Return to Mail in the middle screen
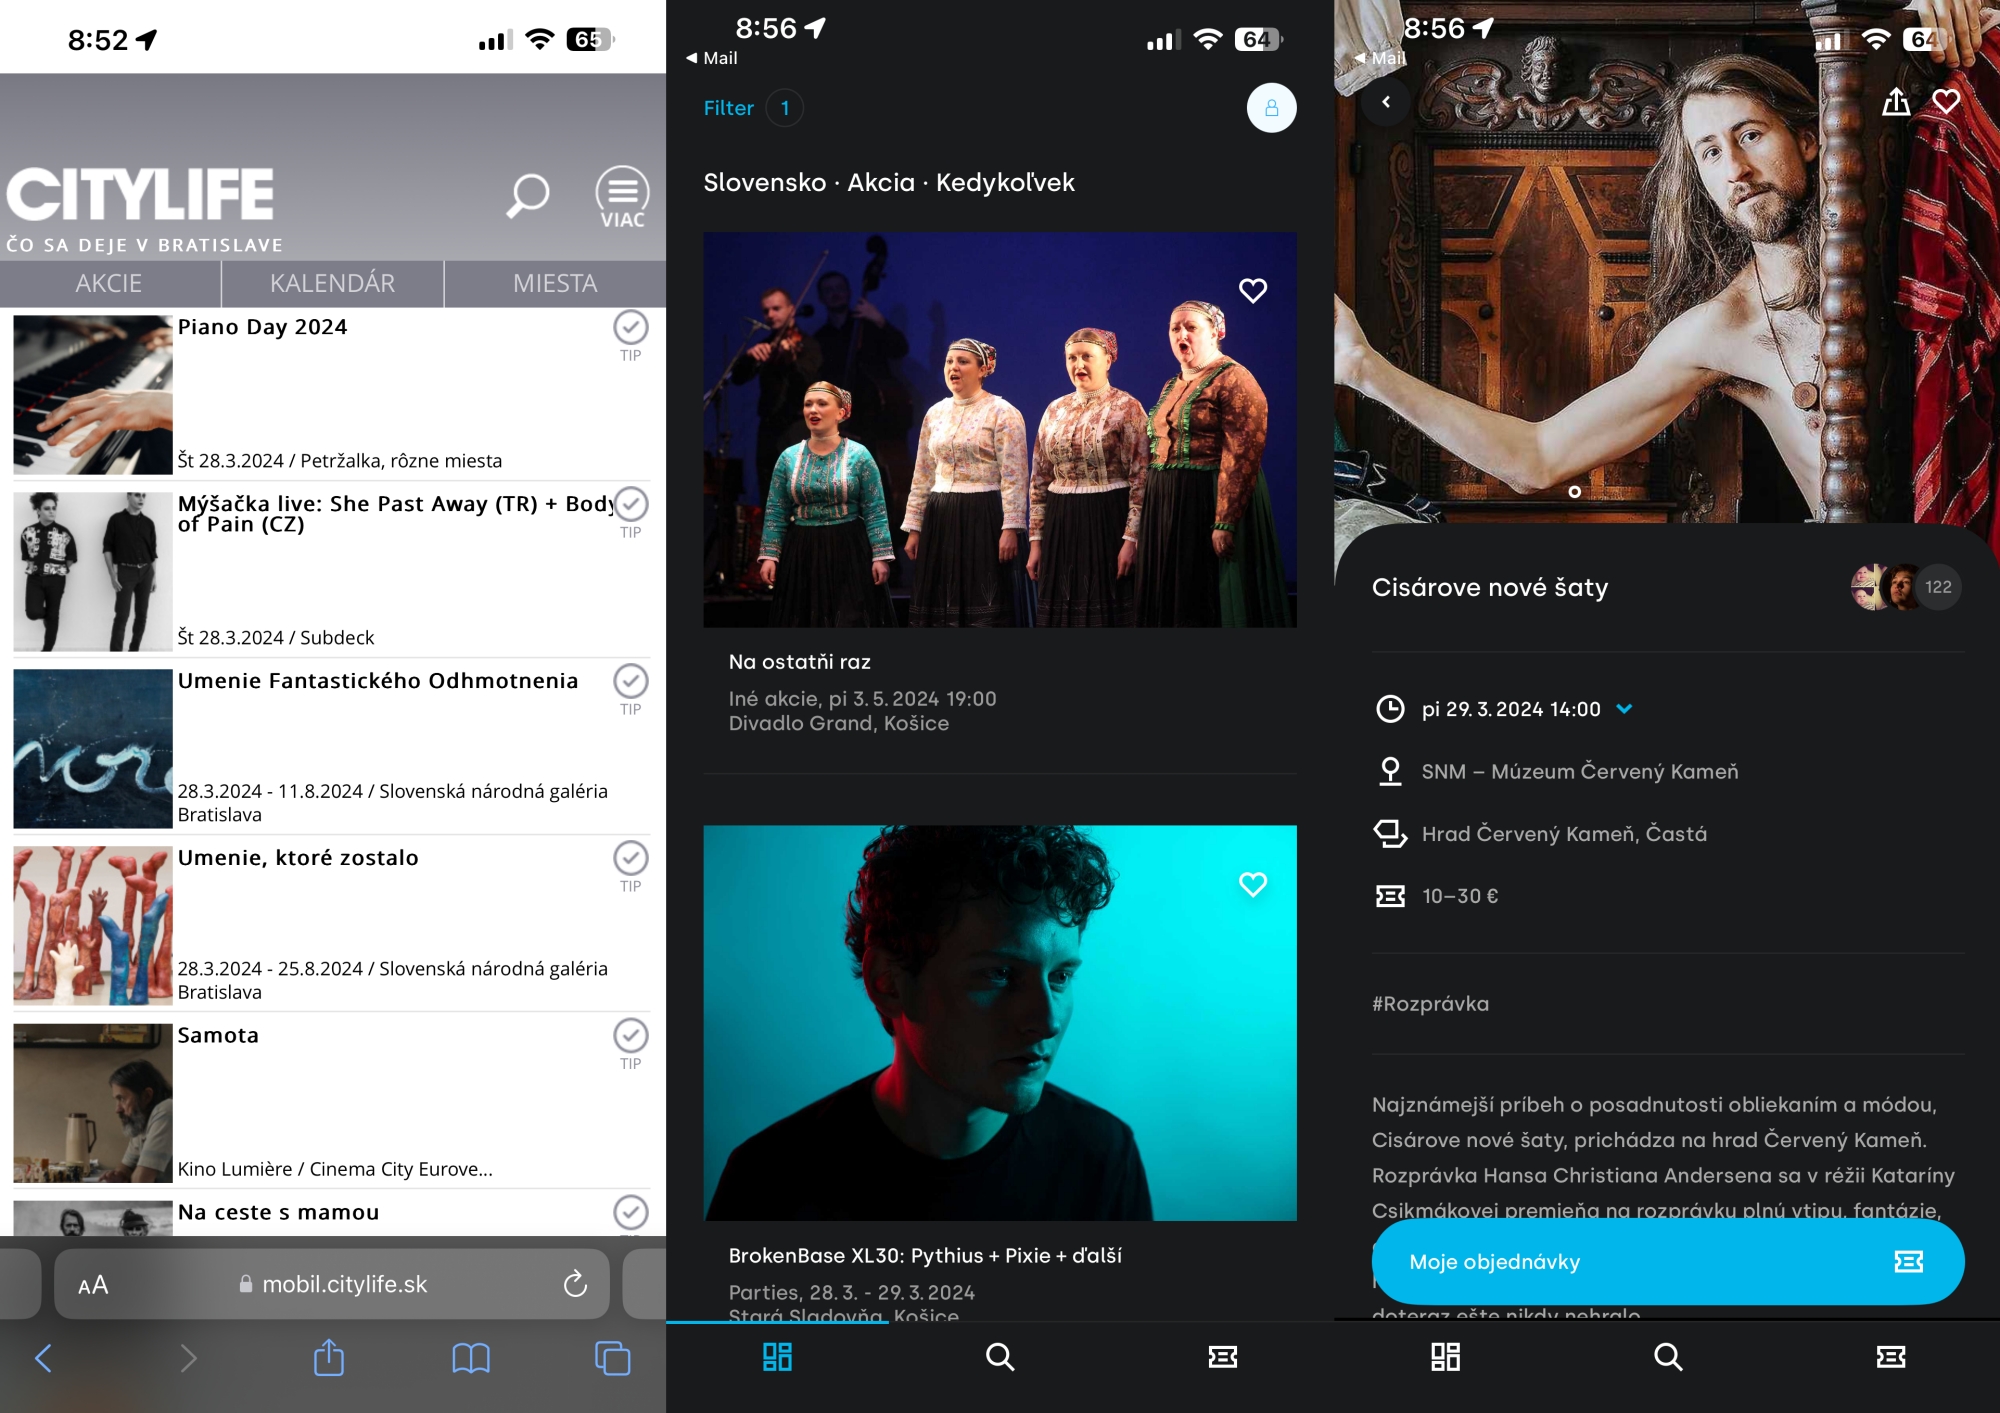Screen dimensions: 2000x1413 (x=712, y=58)
